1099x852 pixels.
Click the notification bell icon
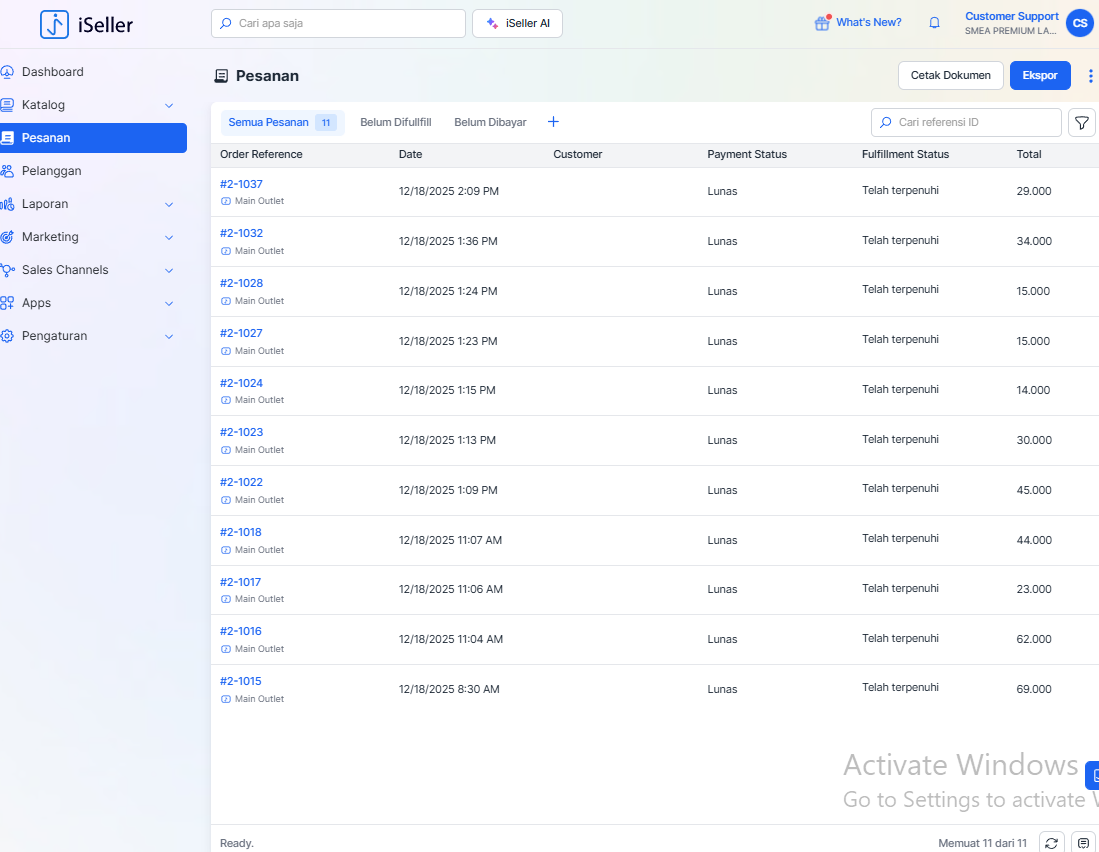click(935, 23)
